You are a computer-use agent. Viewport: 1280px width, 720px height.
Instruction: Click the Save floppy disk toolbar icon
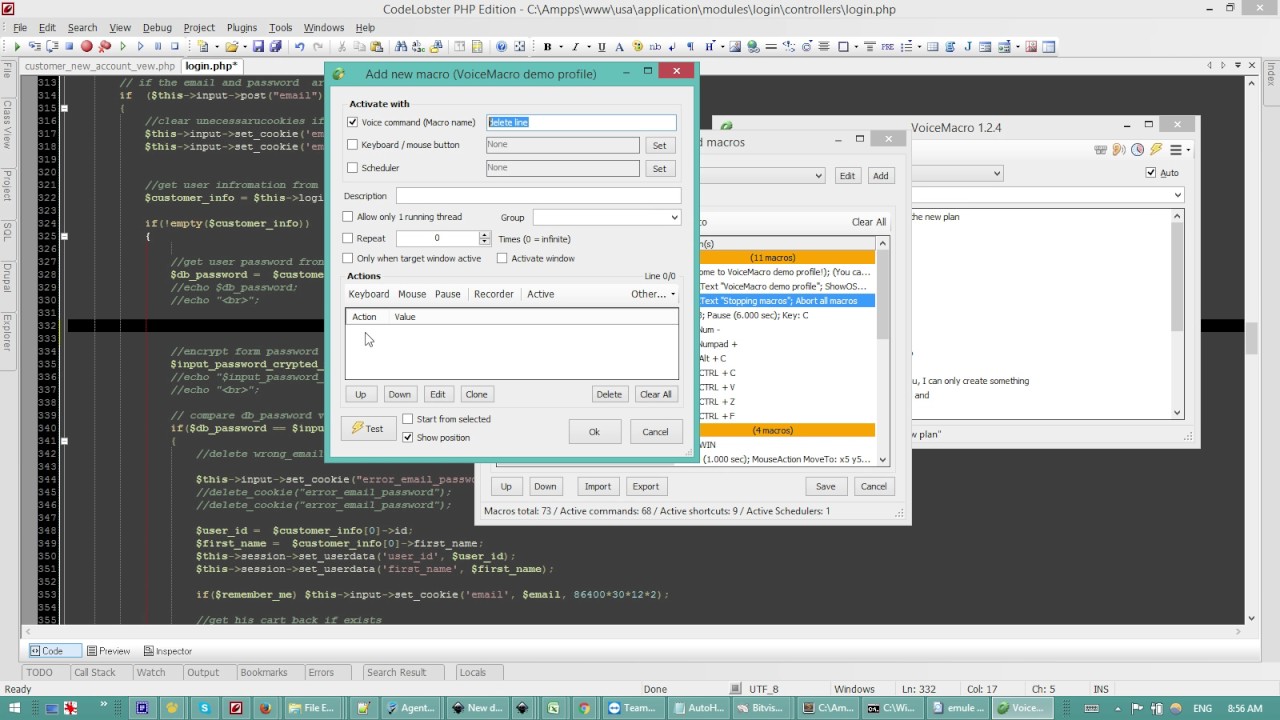click(258, 46)
